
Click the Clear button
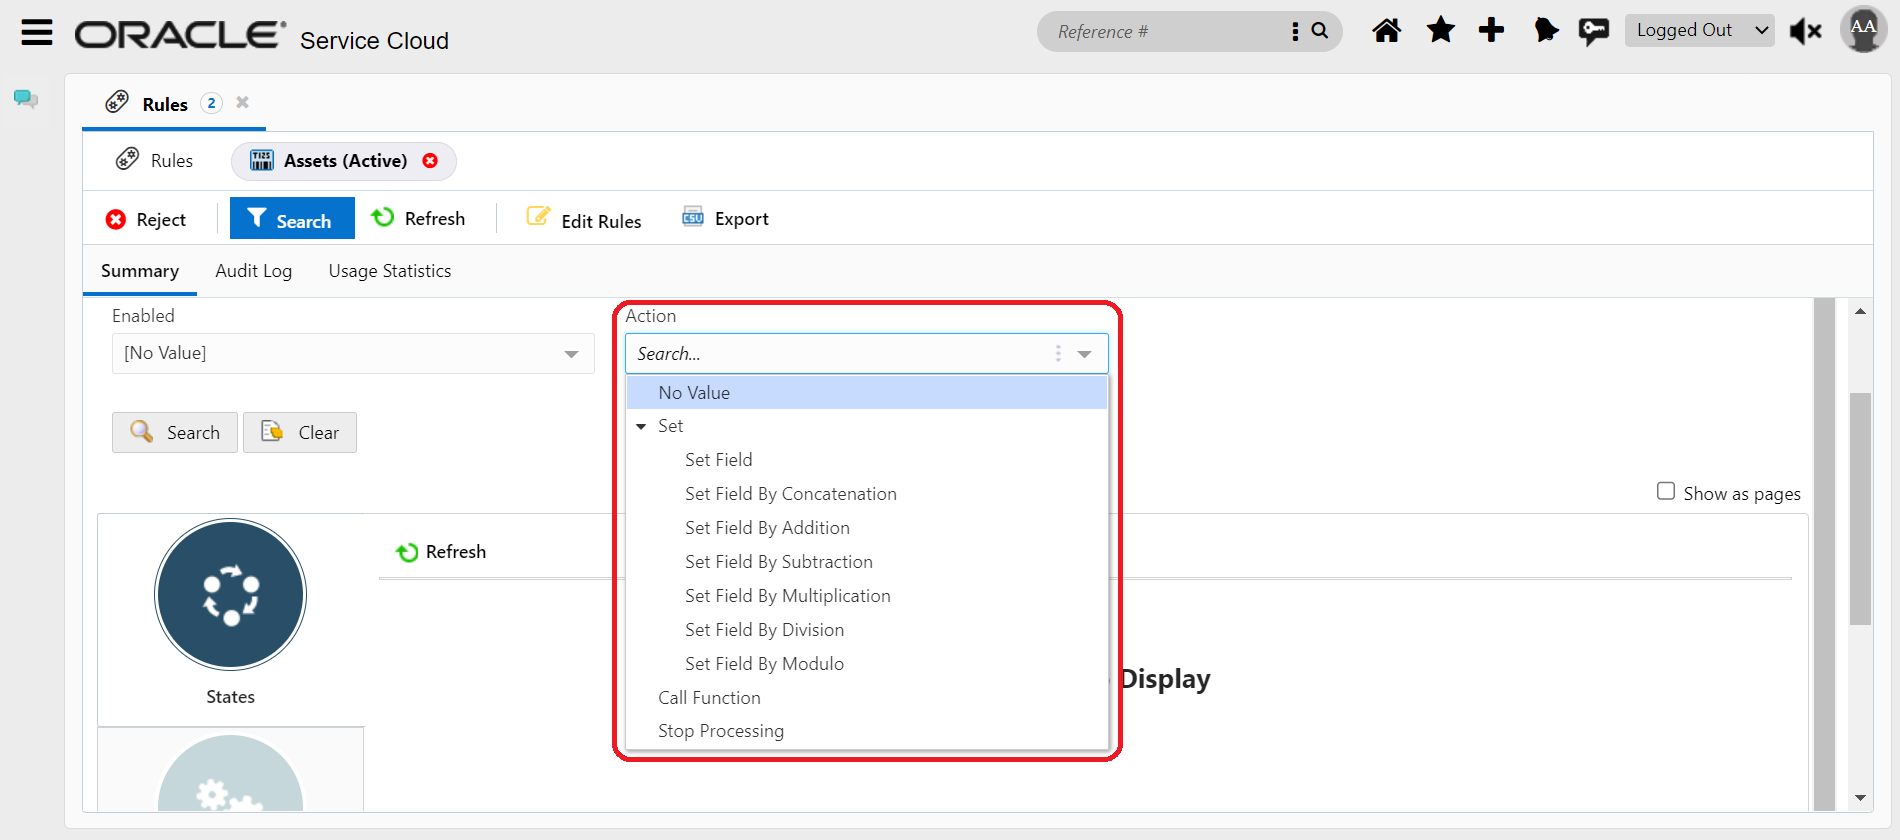coord(300,433)
